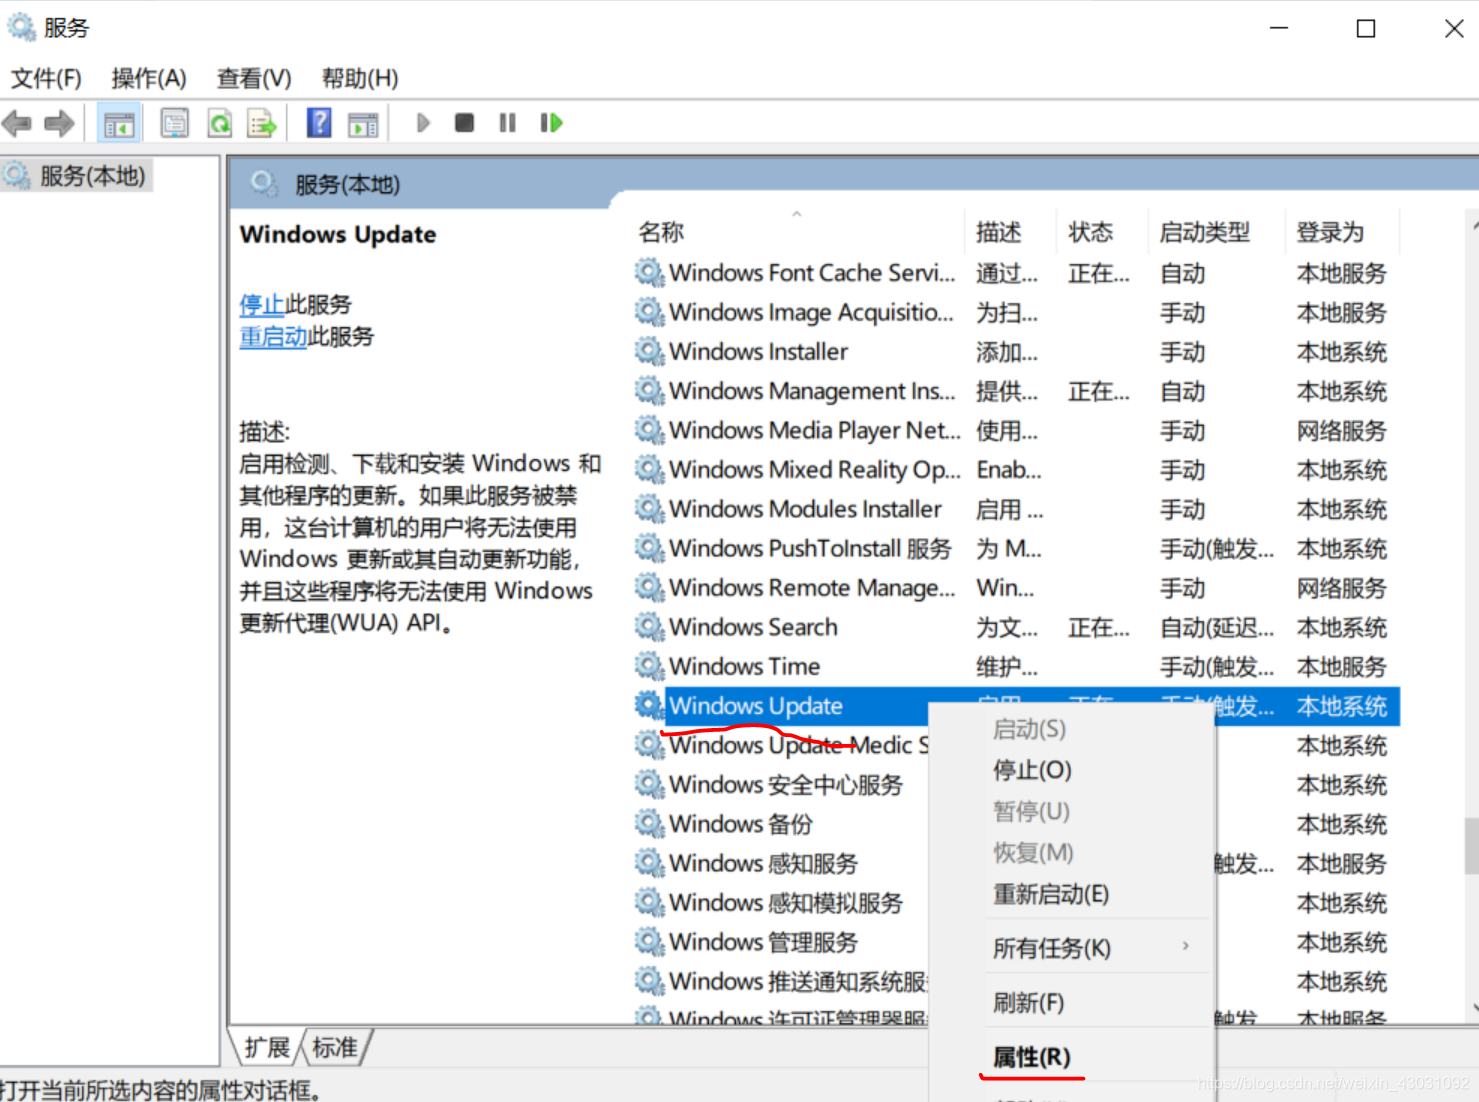Click the blue Help question mark icon

(319, 123)
